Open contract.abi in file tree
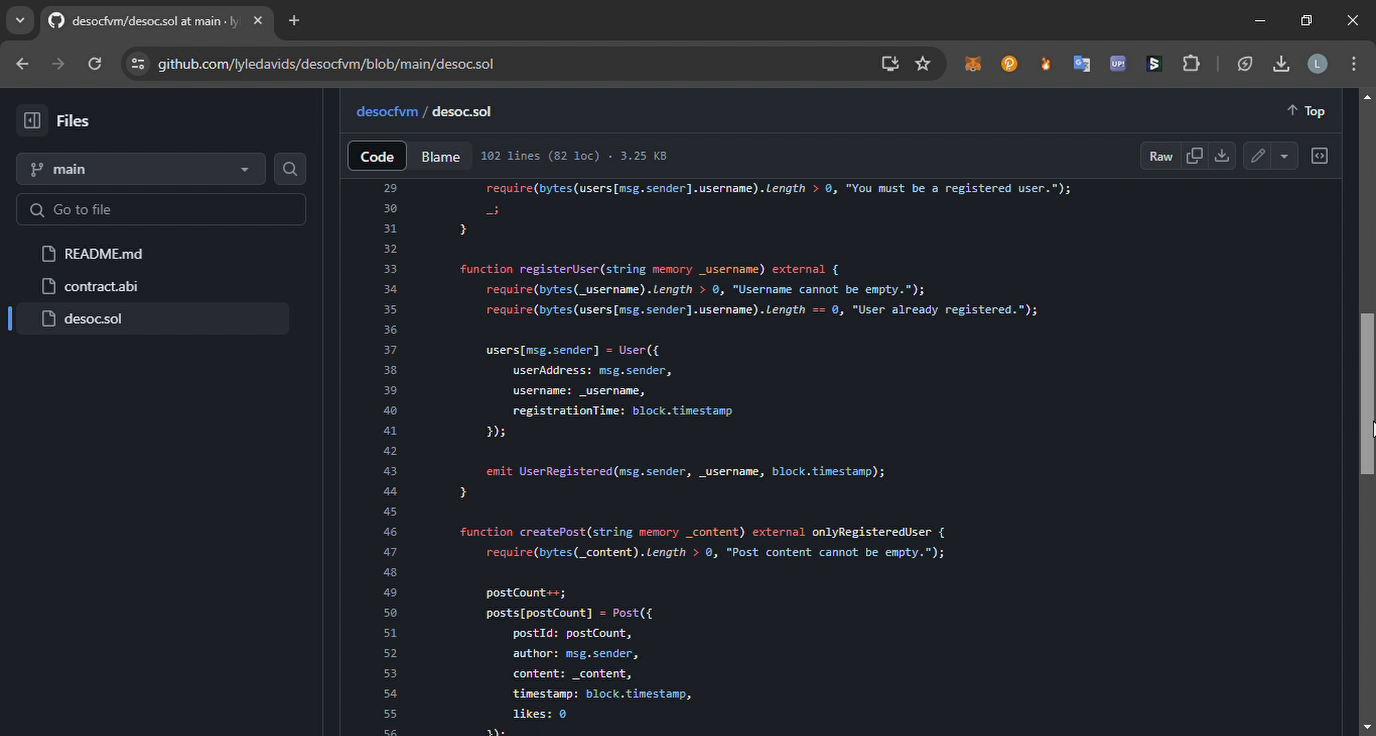The height and width of the screenshot is (736, 1376). [101, 286]
